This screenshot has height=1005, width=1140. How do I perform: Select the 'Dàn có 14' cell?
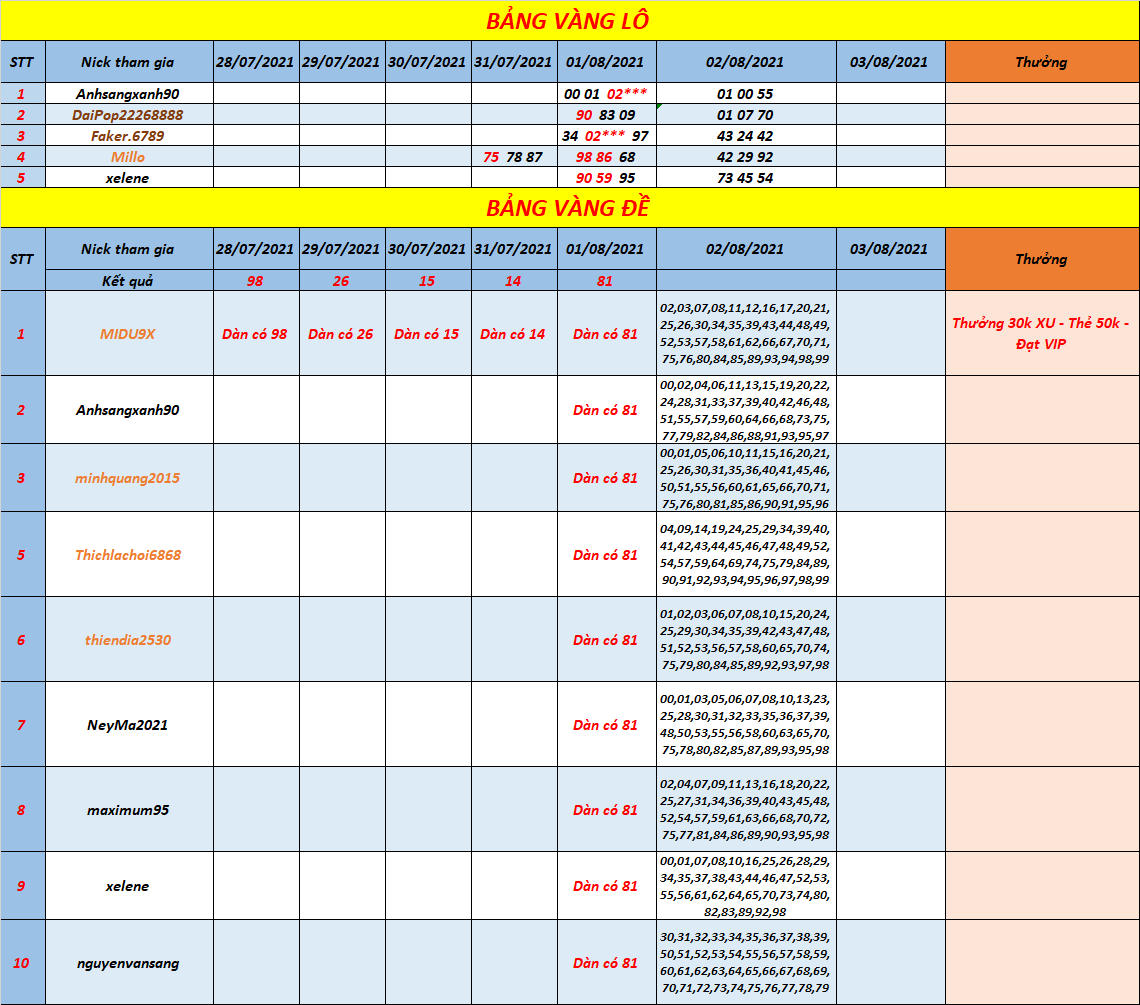513,334
